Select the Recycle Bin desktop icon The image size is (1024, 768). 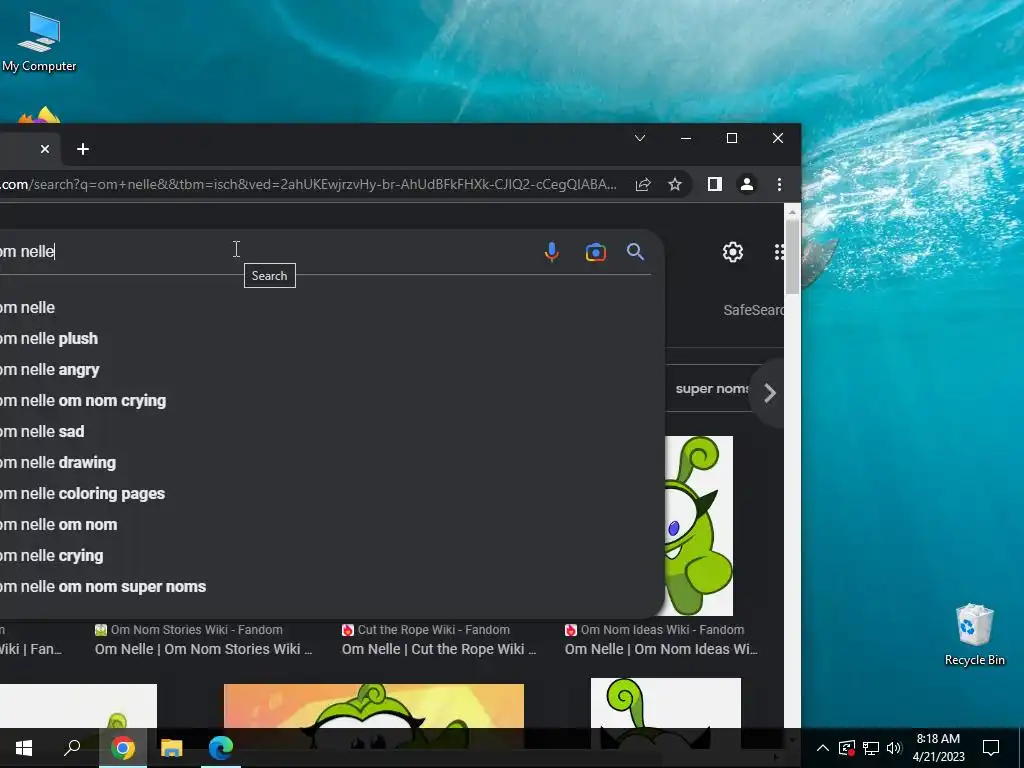pyautogui.click(x=974, y=635)
